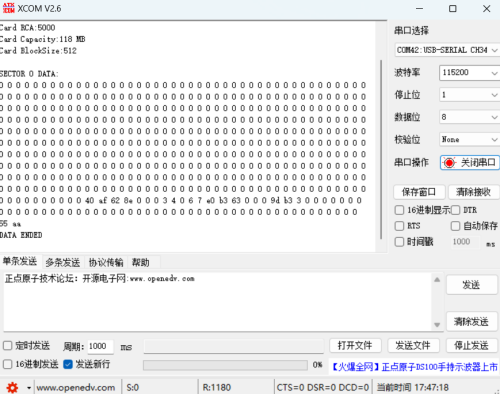Open the DS100 oscilloscope advertisement link
This screenshot has width=500, height=394.
pyautogui.click(x=414, y=367)
